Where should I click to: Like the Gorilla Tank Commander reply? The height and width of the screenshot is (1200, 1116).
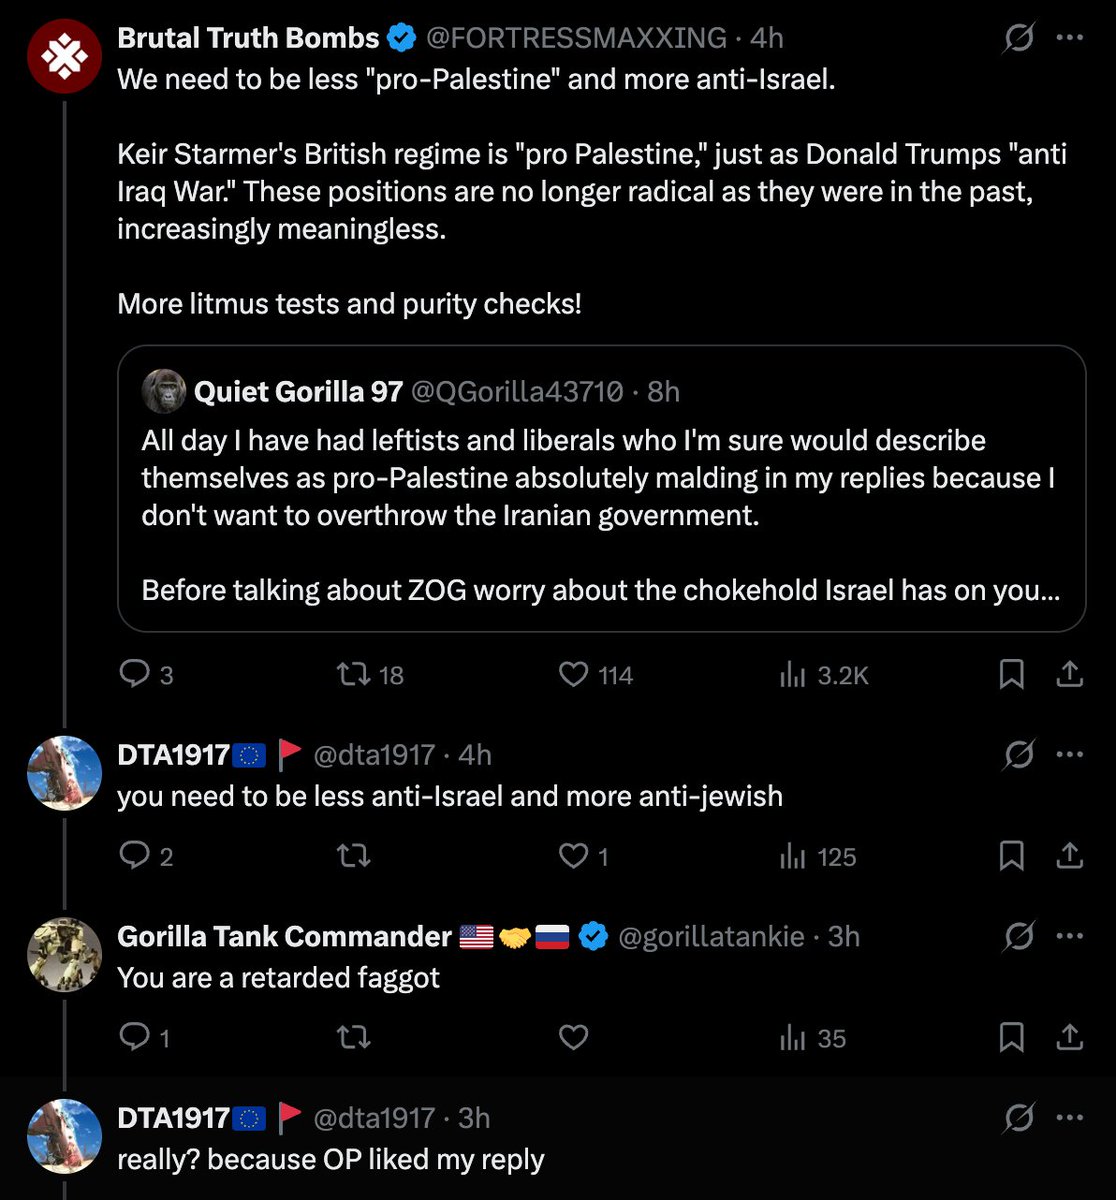[573, 1039]
